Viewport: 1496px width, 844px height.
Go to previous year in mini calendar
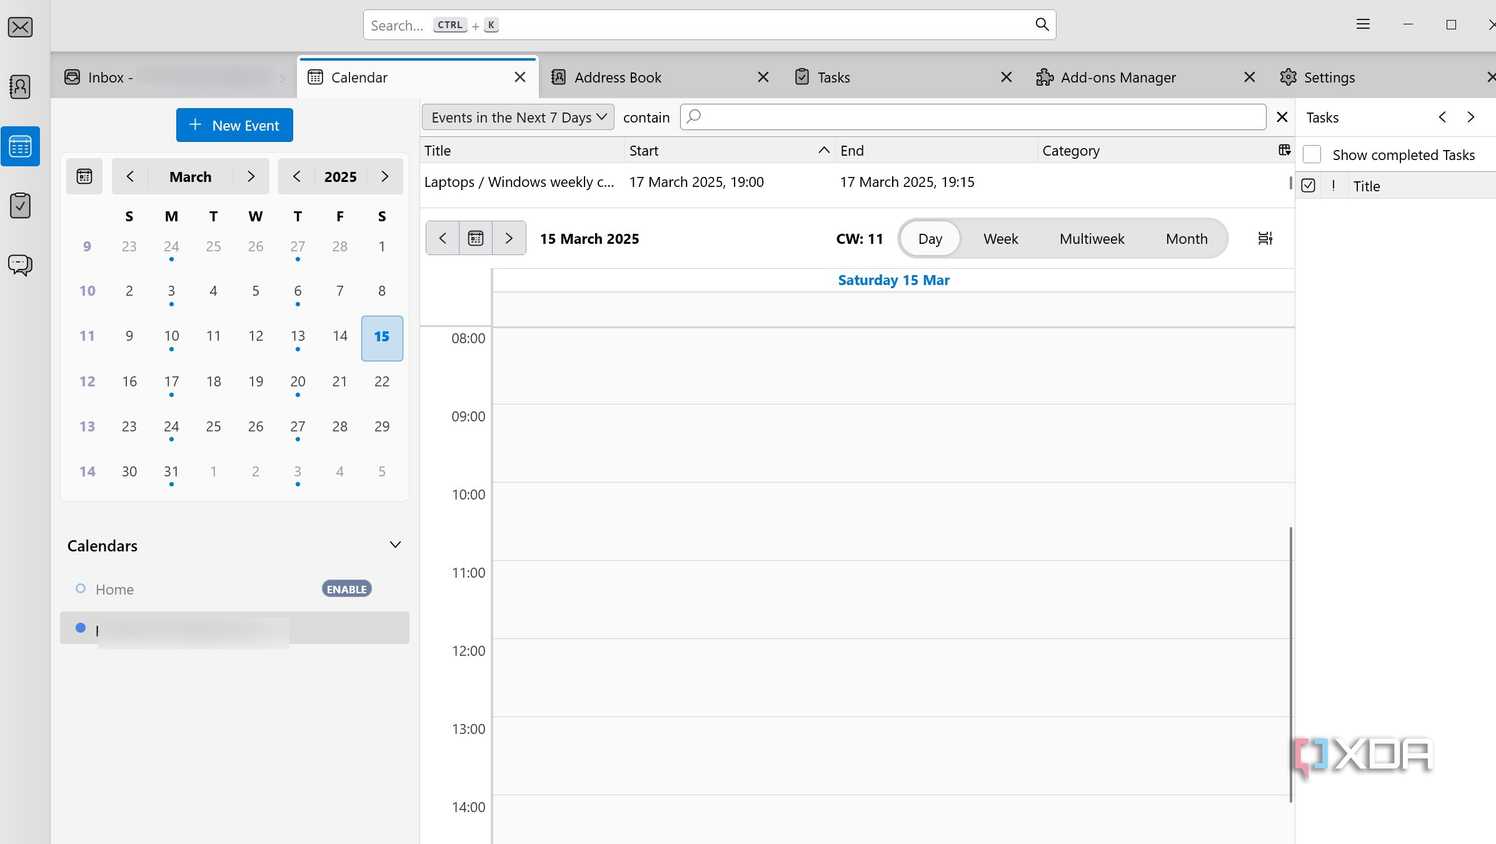click(x=296, y=176)
